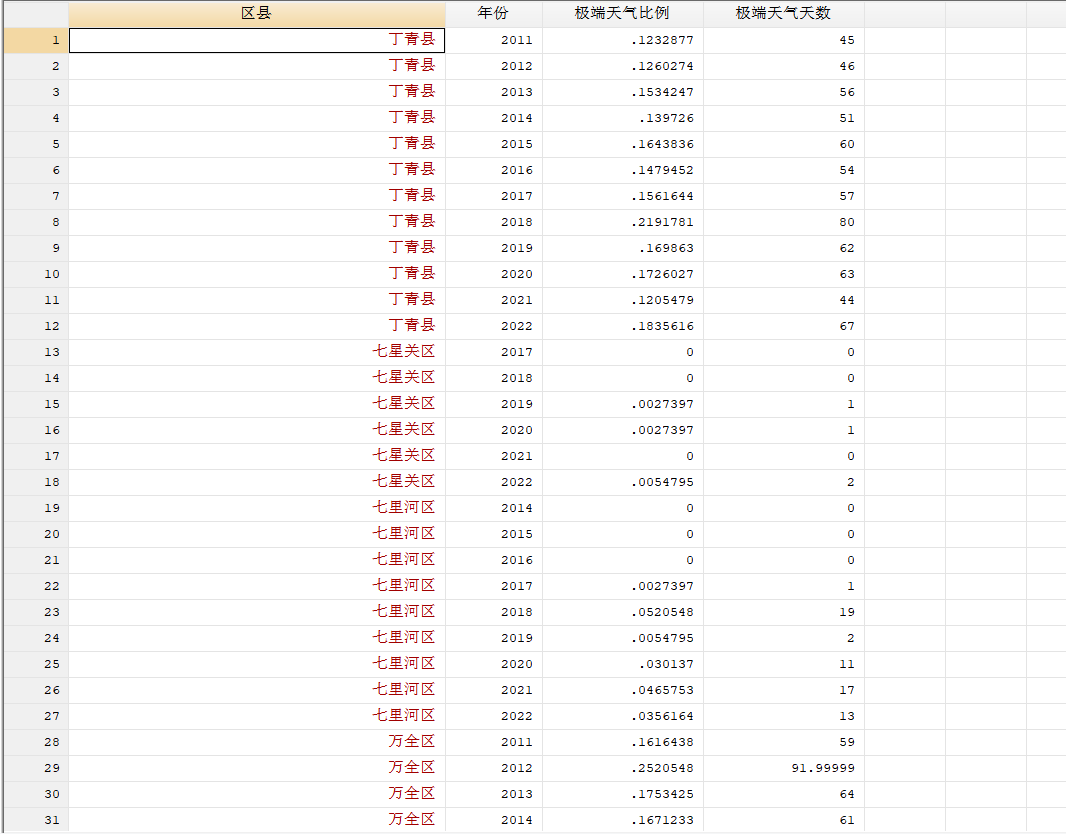
Task: Click the value .1643836 cell
Action: [623, 144]
